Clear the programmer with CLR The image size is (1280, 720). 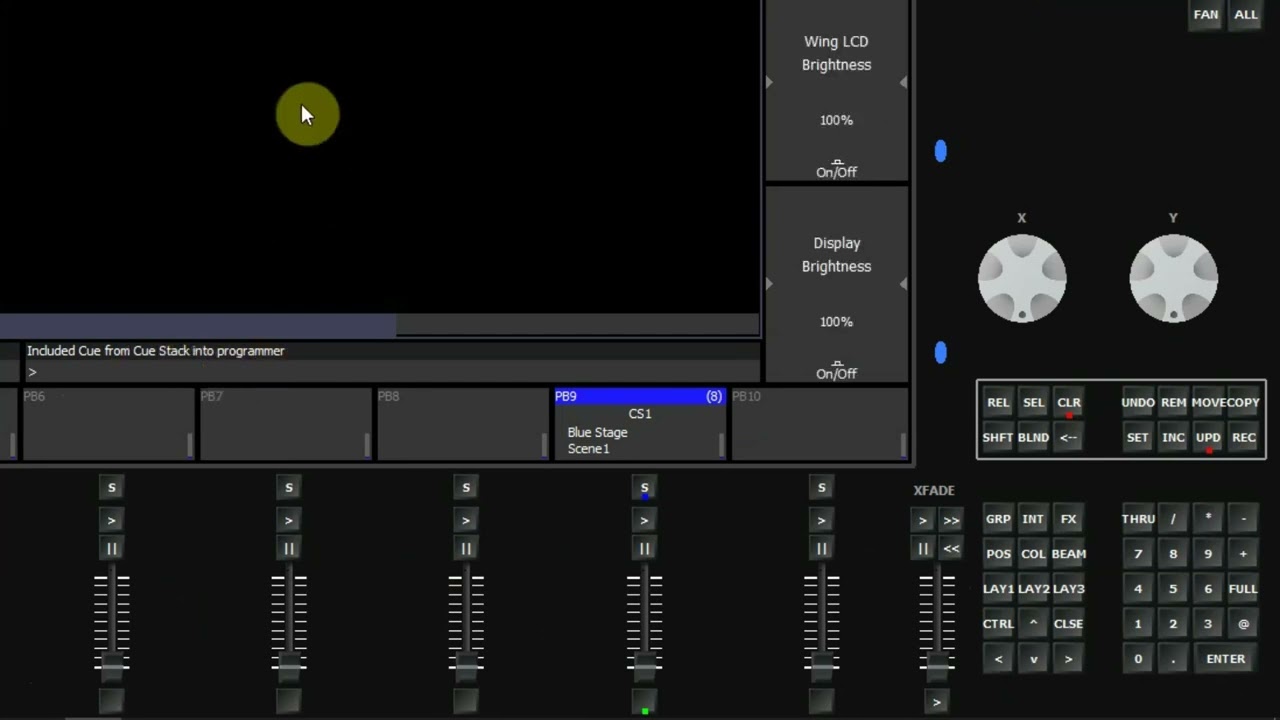pos(1069,403)
